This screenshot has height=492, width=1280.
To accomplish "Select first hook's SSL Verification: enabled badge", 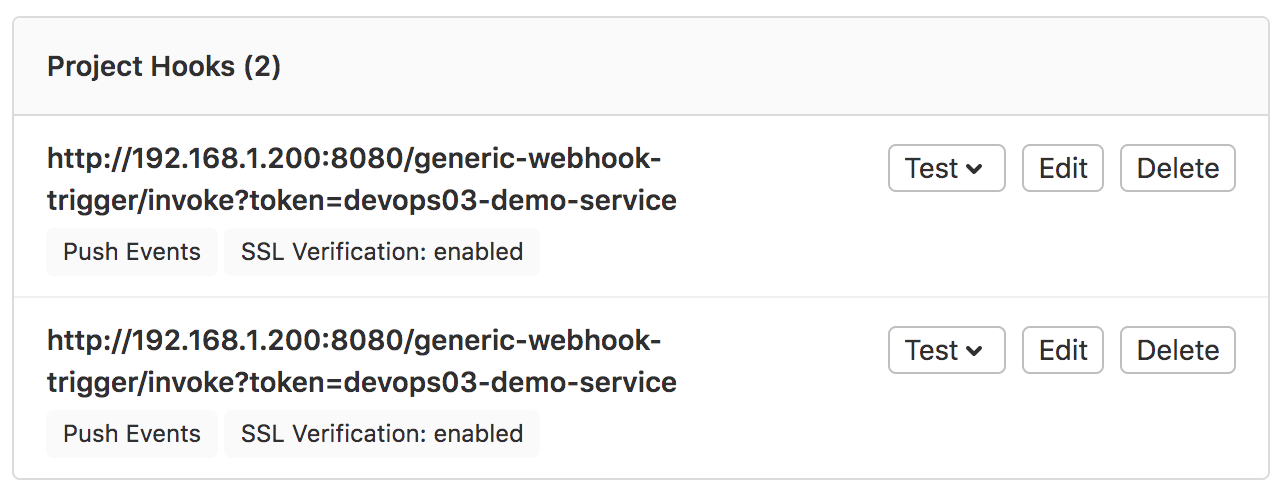I will [x=382, y=252].
